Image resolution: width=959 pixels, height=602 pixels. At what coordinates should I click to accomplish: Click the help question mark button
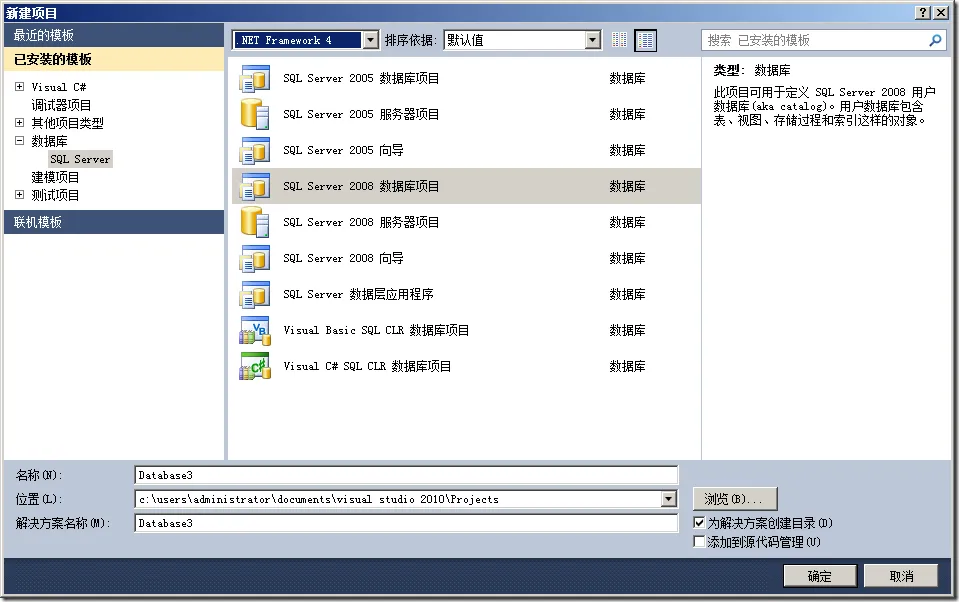924,13
